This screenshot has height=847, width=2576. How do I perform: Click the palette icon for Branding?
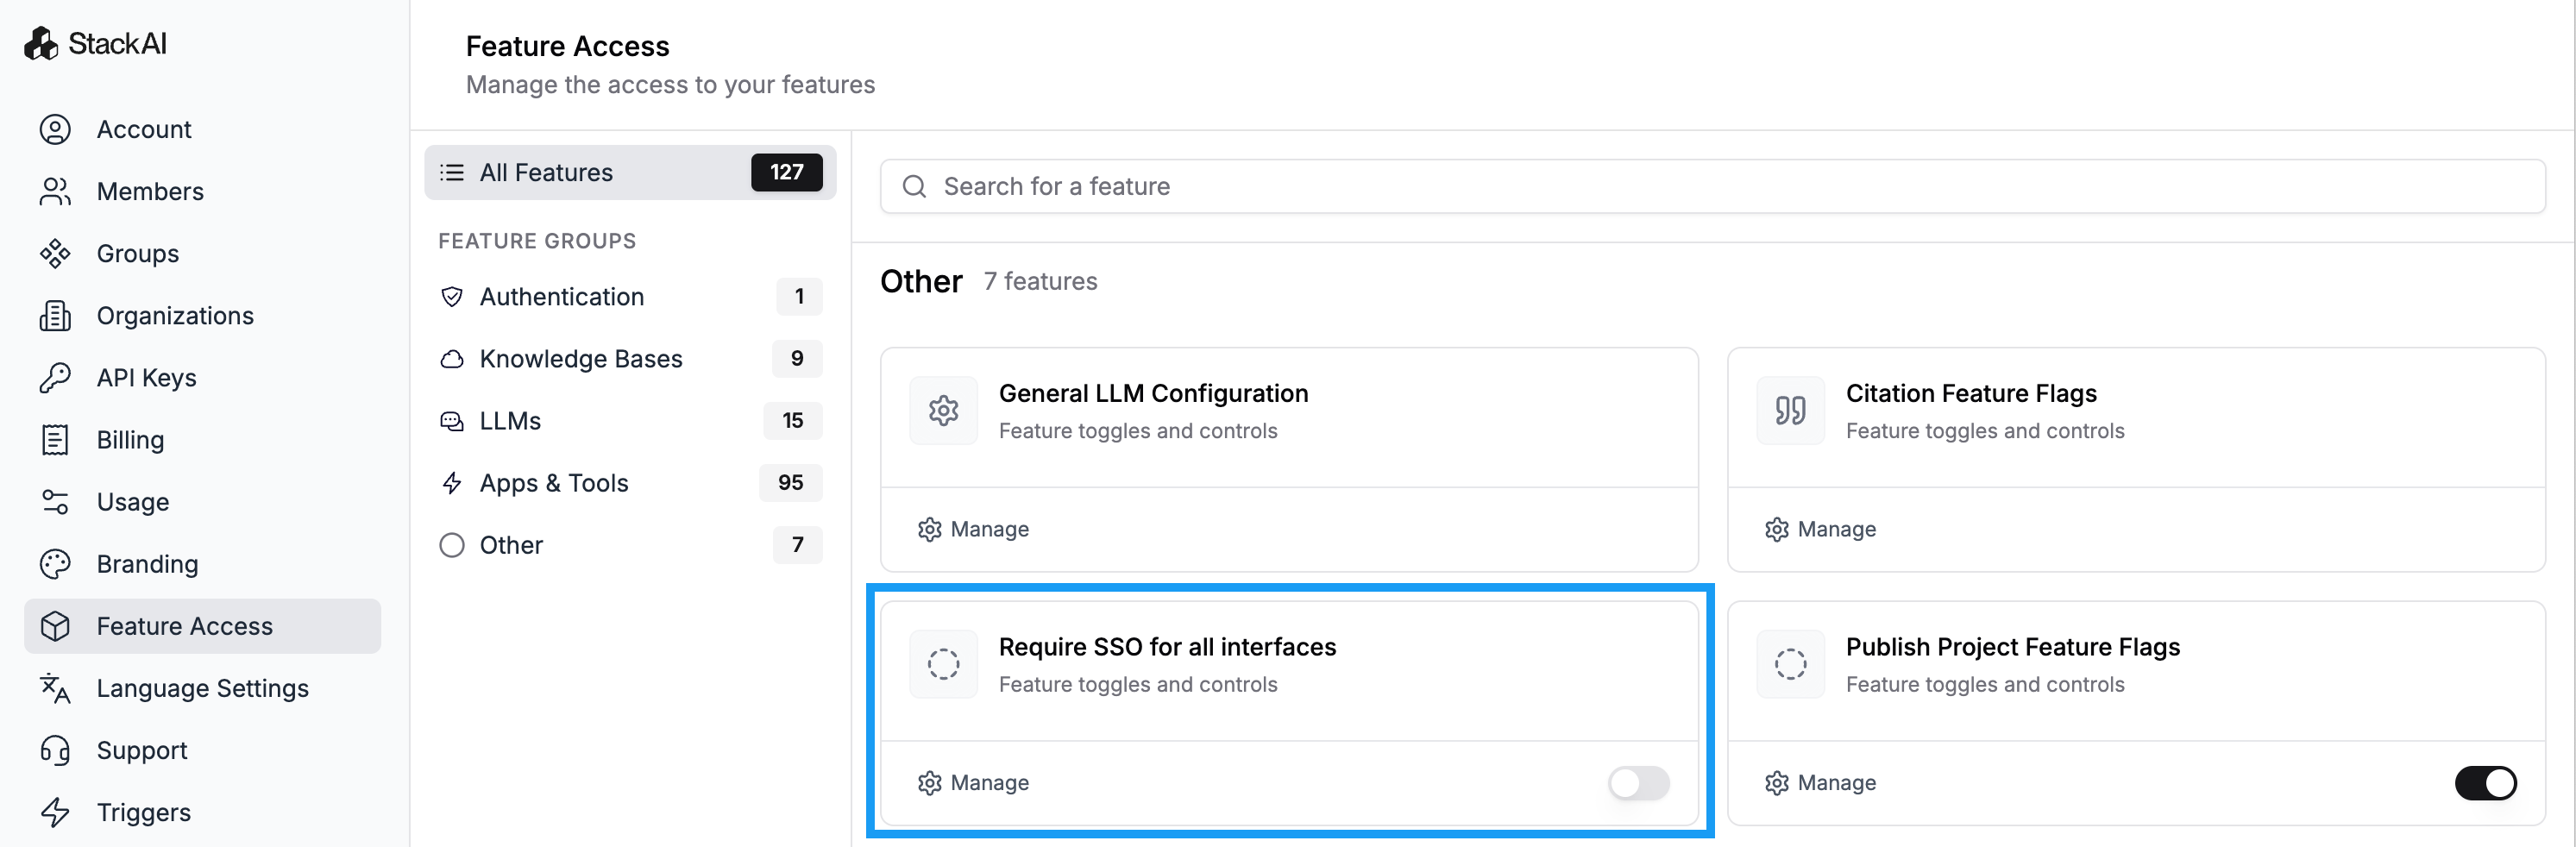(55, 564)
